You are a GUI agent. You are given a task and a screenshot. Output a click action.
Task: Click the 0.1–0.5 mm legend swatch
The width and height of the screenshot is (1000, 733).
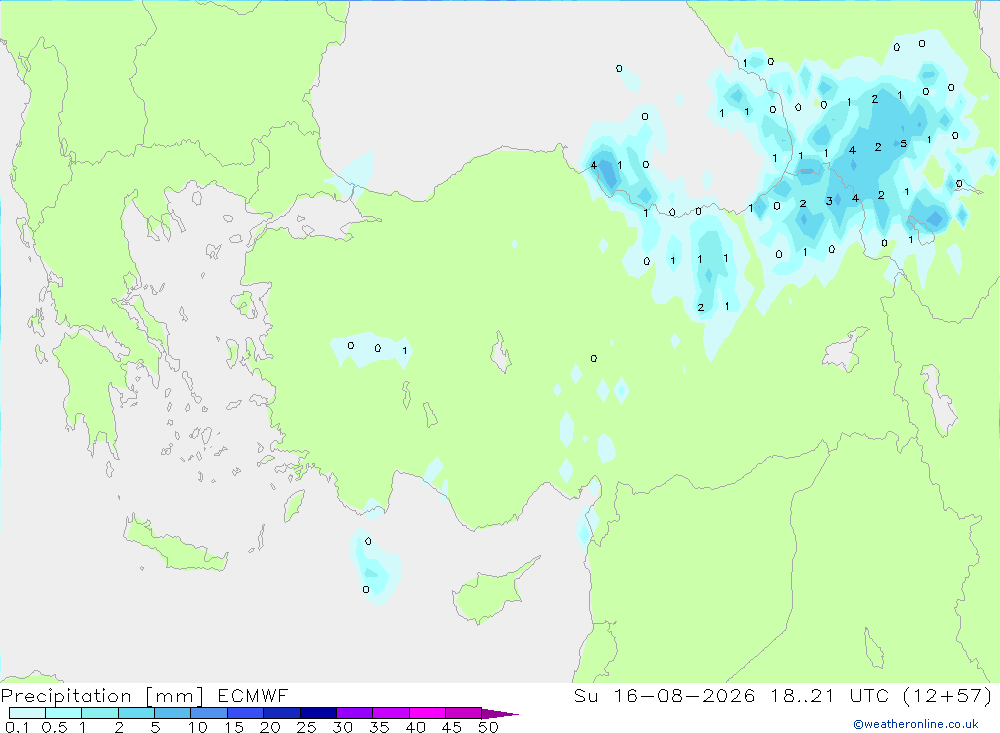pyautogui.click(x=27, y=713)
